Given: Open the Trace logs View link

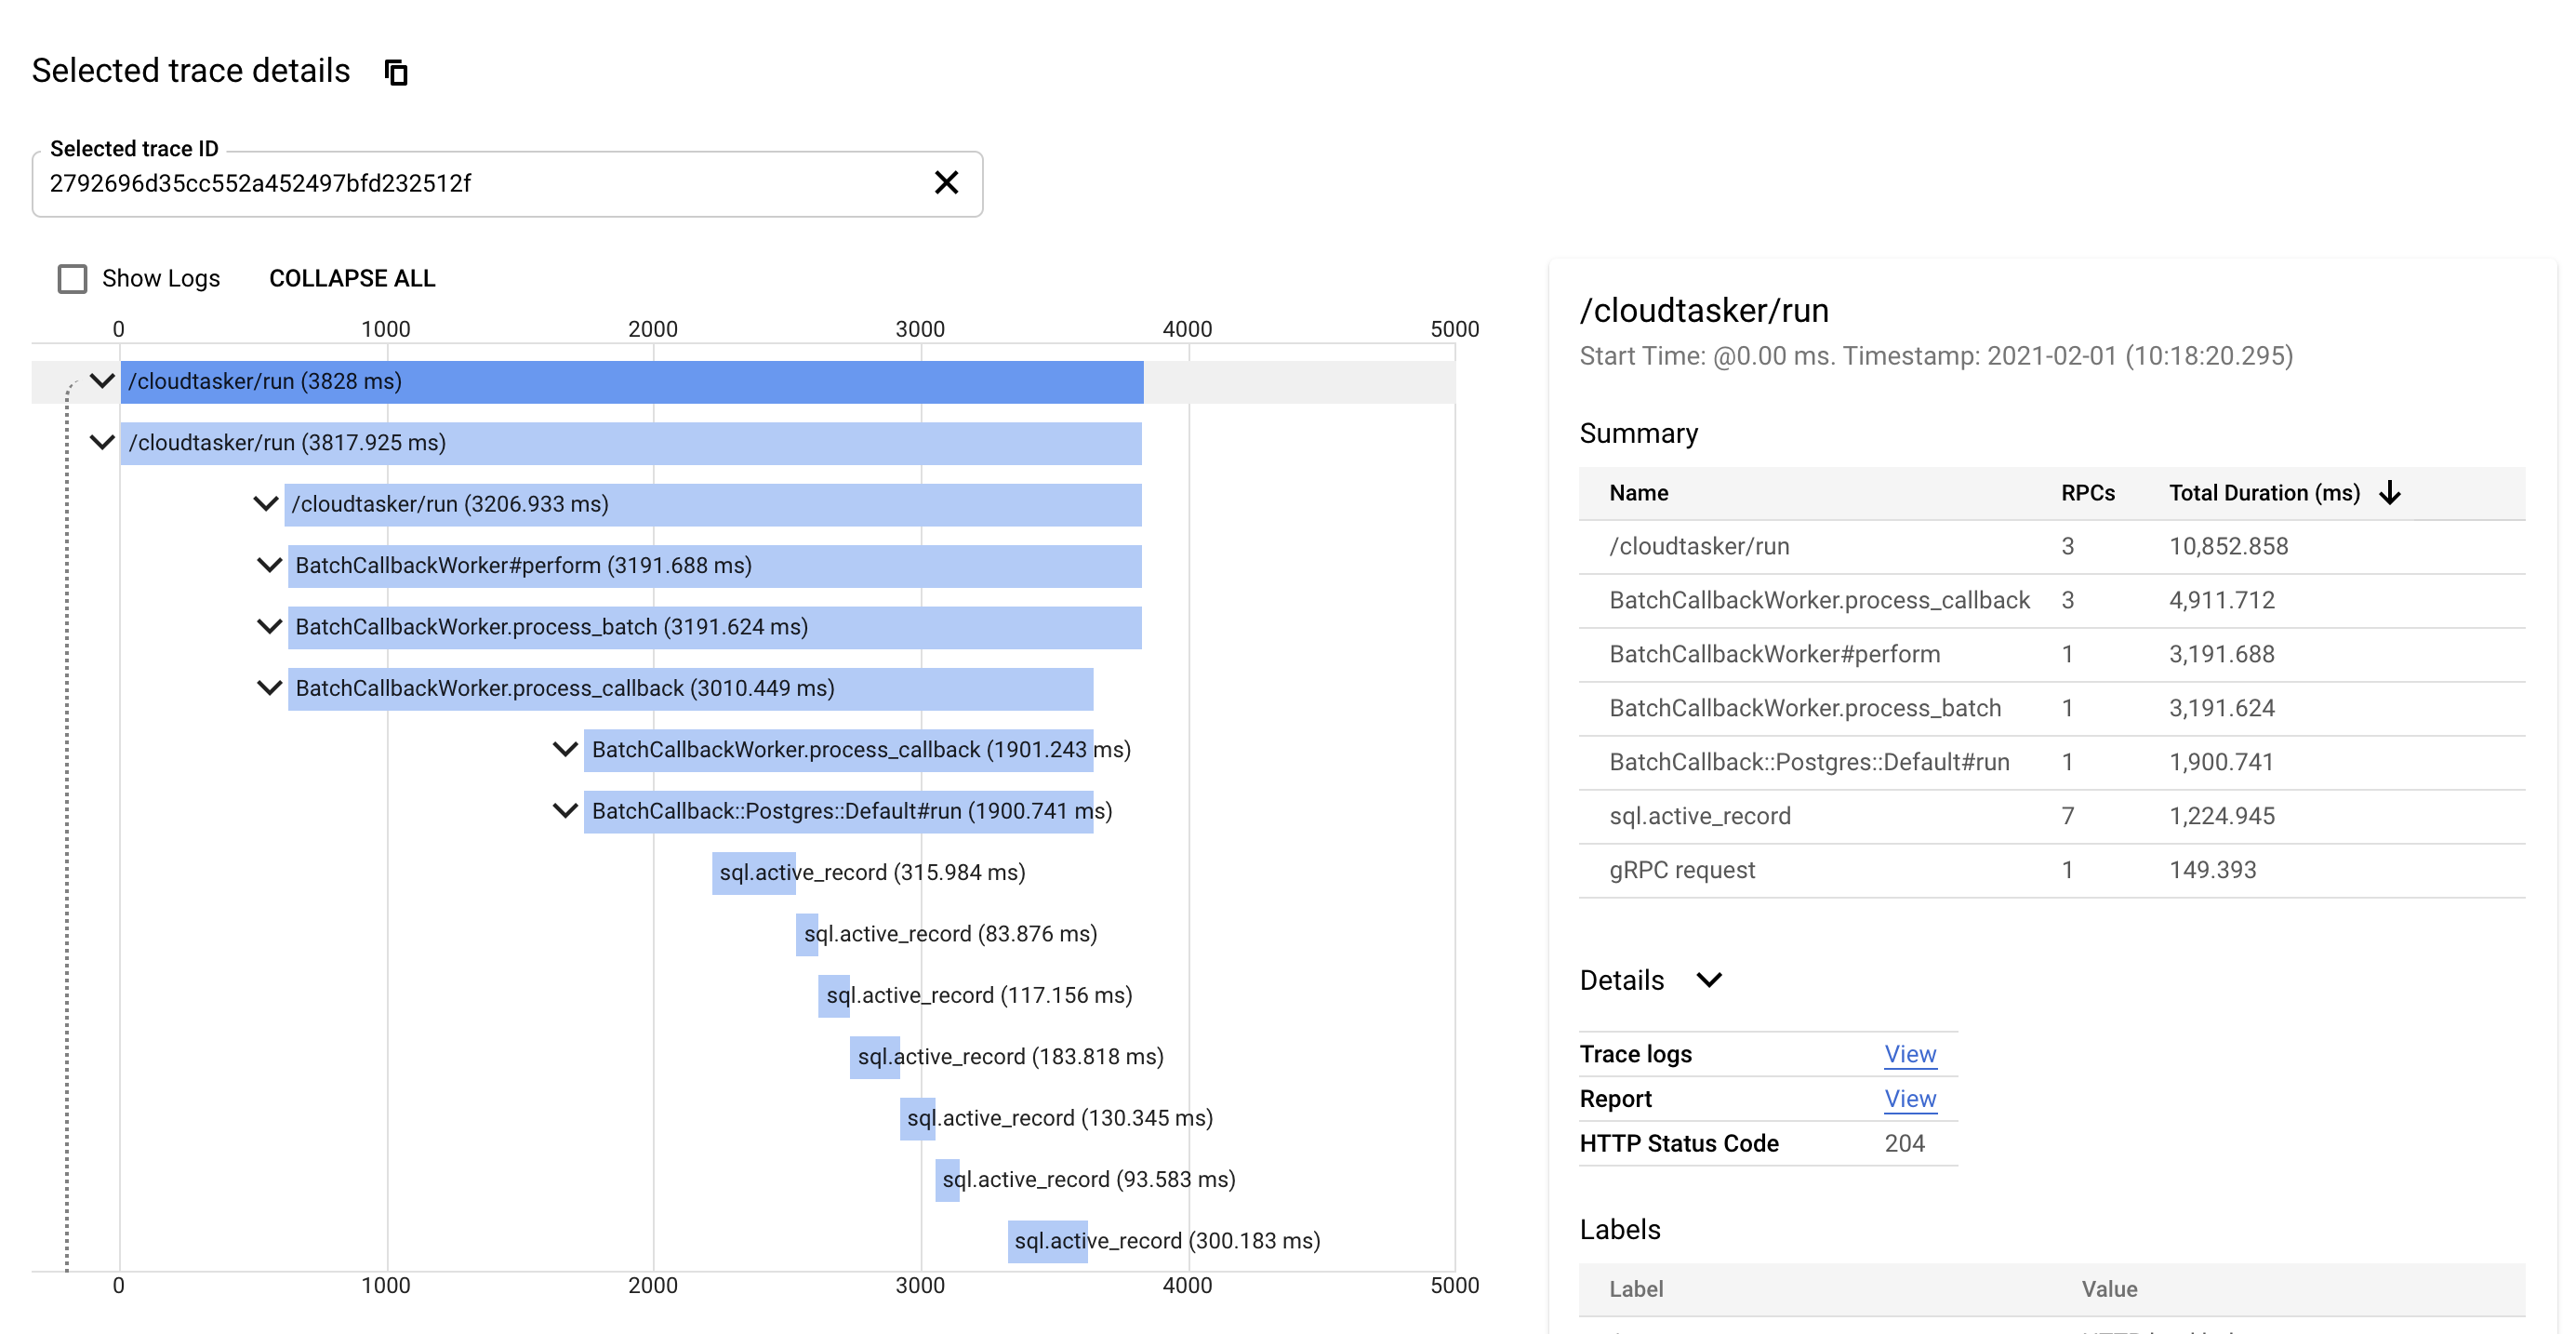Looking at the screenshot, I should tap(1909, 1054).
